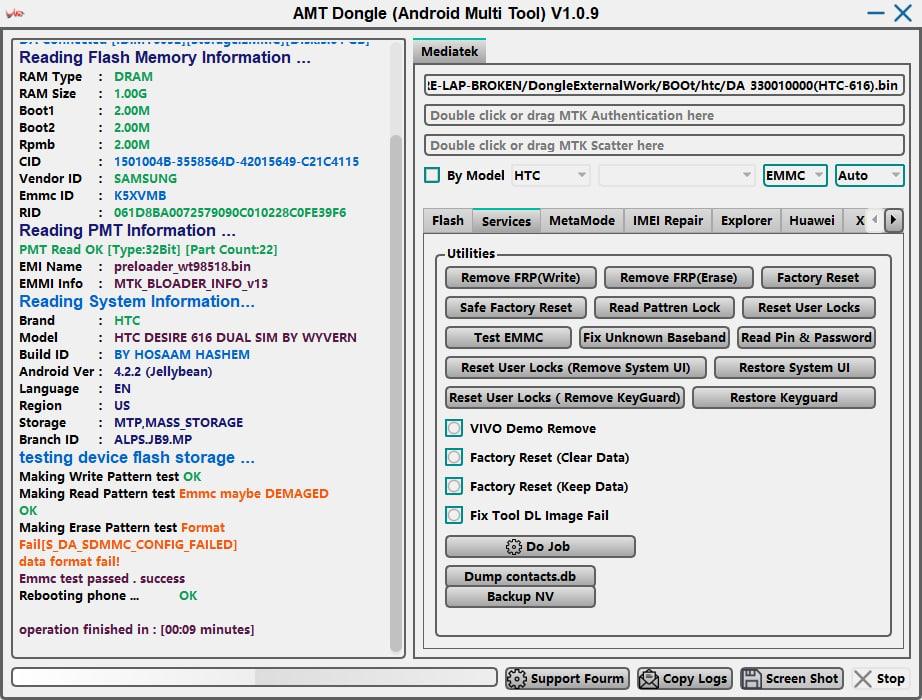This screenshot has height=700, width=922.
Task: Click CID value 1501004B-3558564D-42015649-C21C4115
Action: pos(236,162)
